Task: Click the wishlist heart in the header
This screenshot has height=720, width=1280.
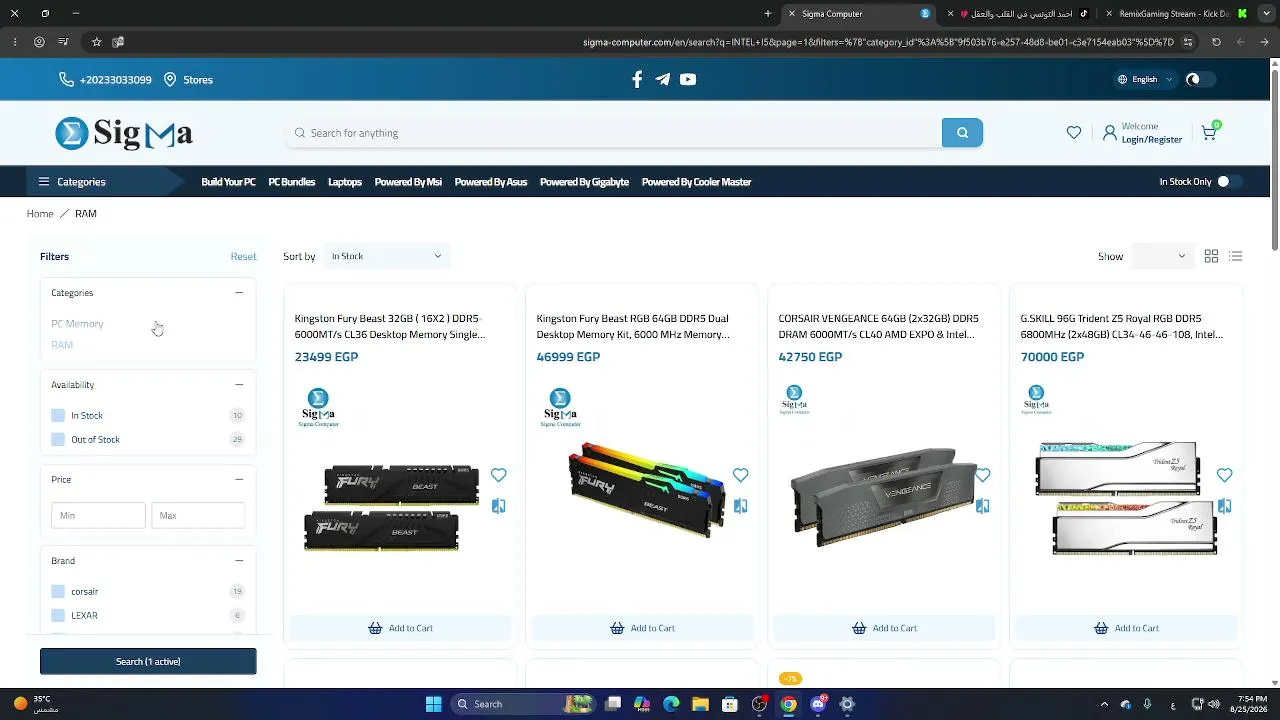Action: click(1074, 133)
